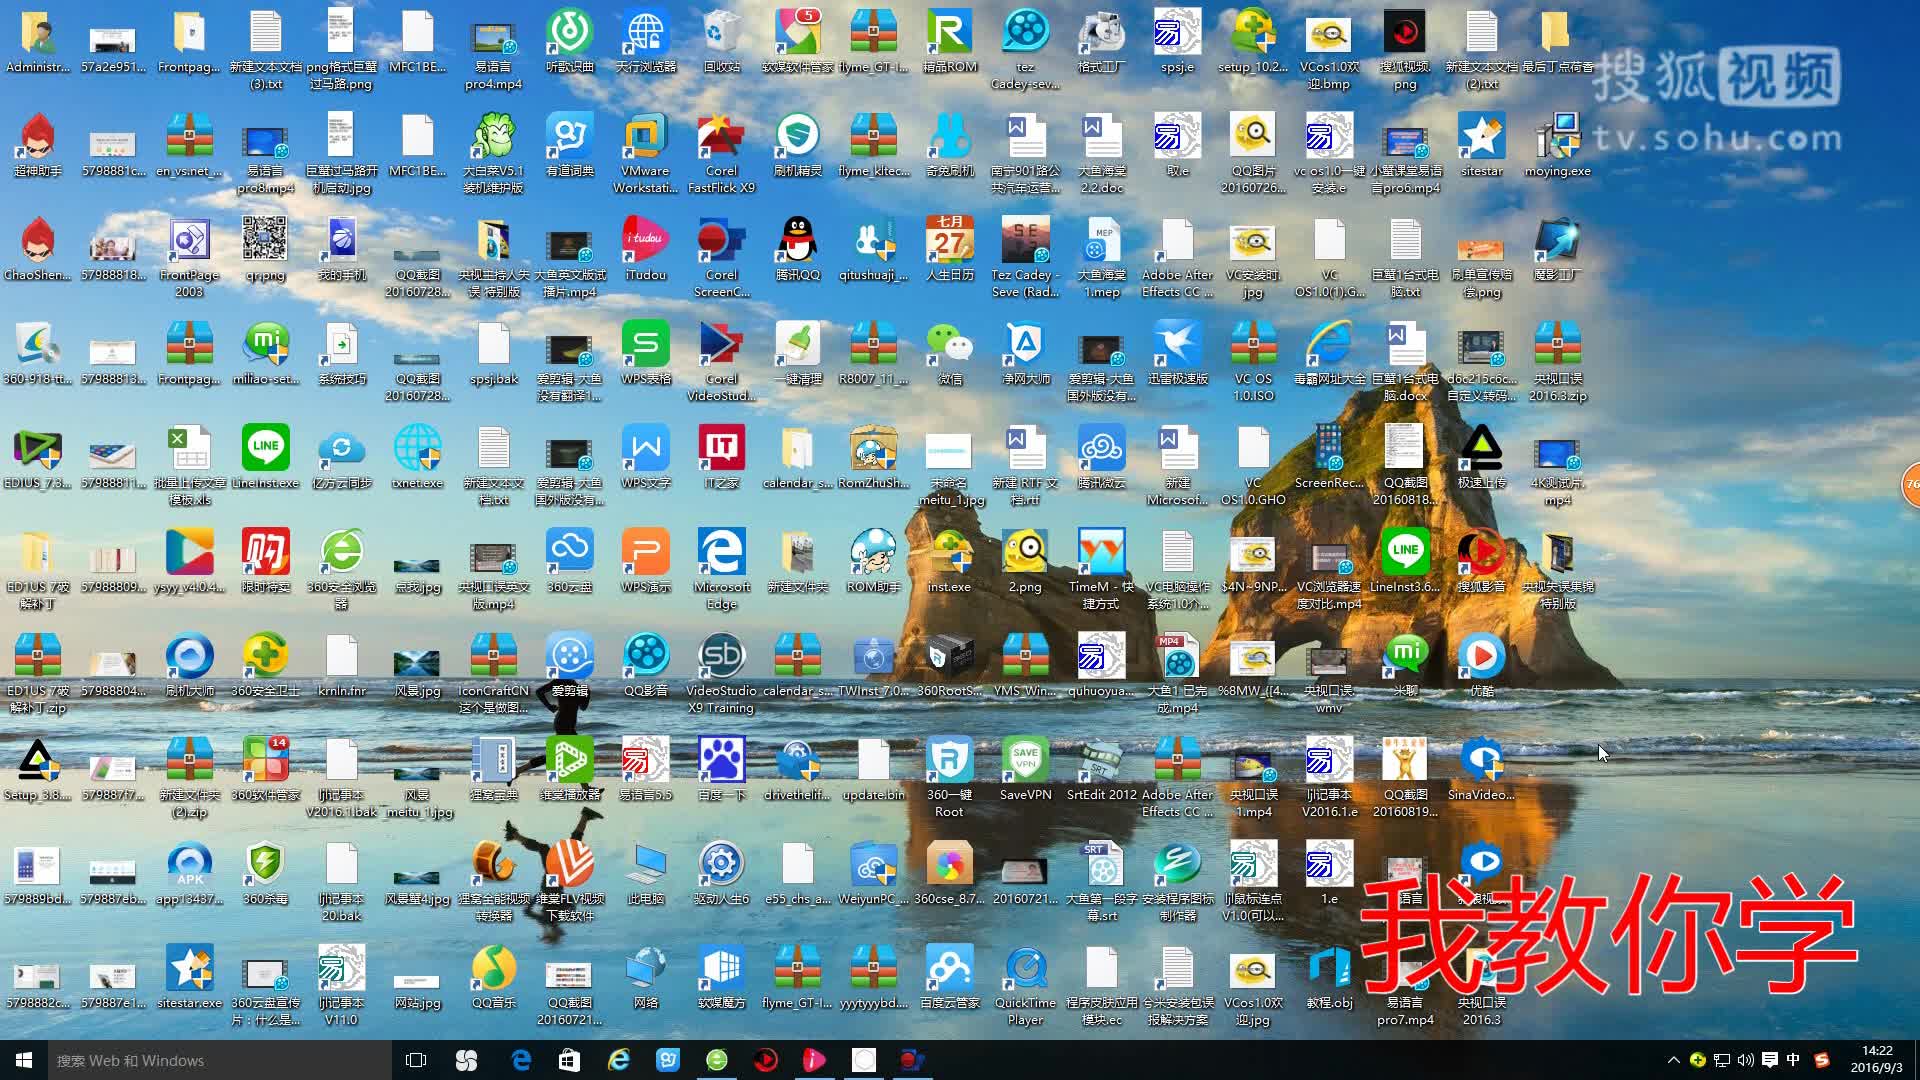Launch WPS表格 spreadsheet shortcut
Viewport: 1920px width, 1080px height.
(x=645, y=353)
